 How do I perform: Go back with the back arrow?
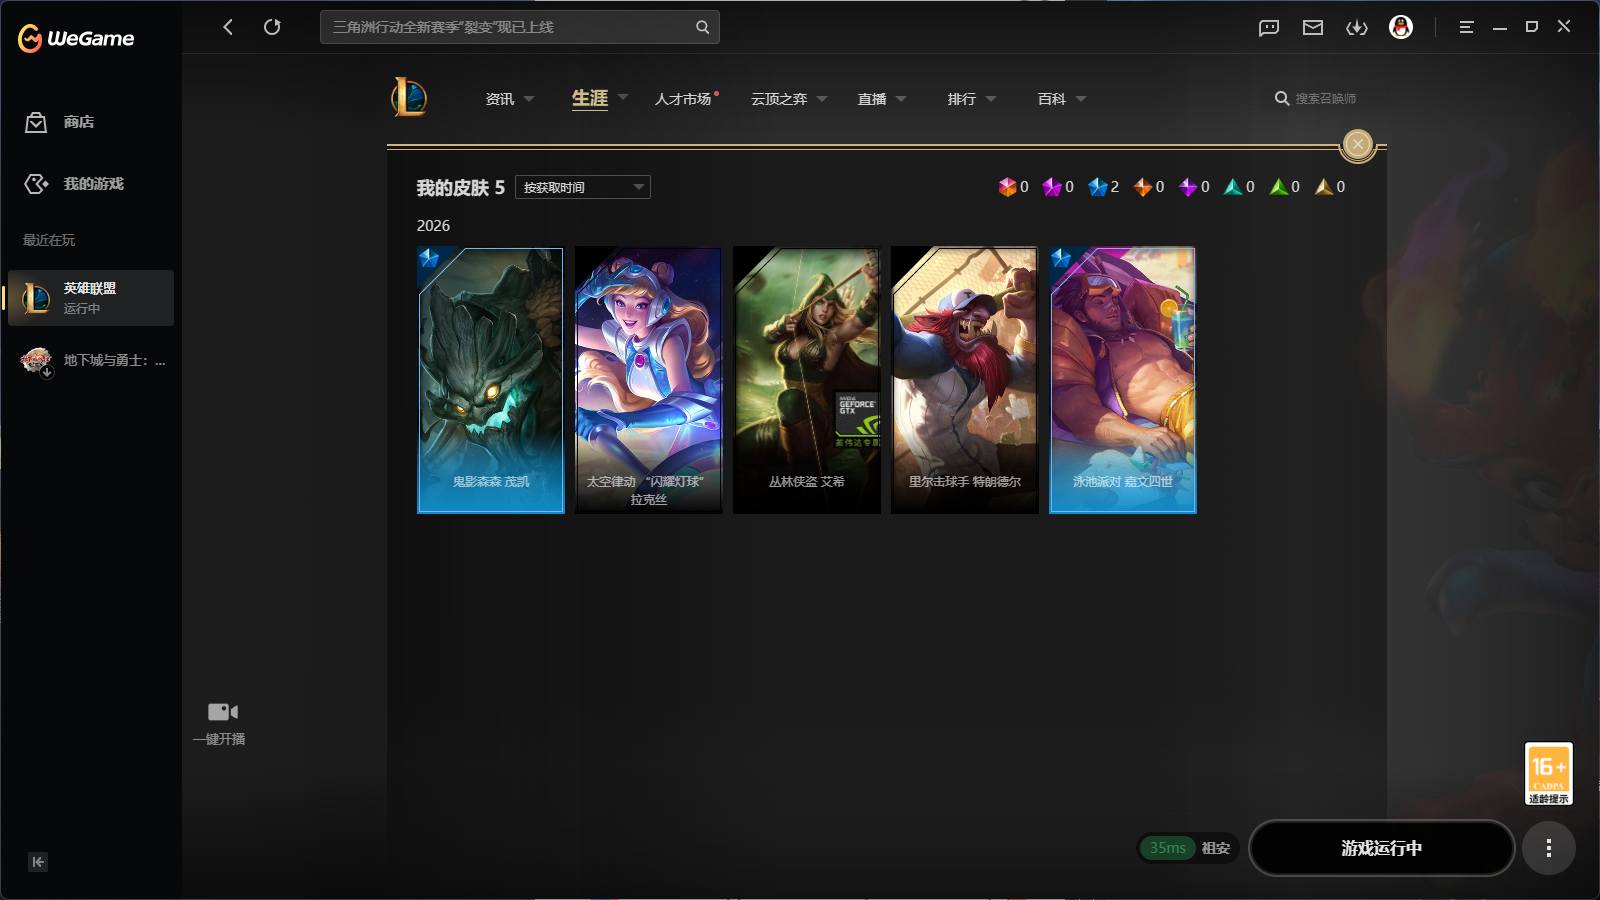[x=228, y=27]
